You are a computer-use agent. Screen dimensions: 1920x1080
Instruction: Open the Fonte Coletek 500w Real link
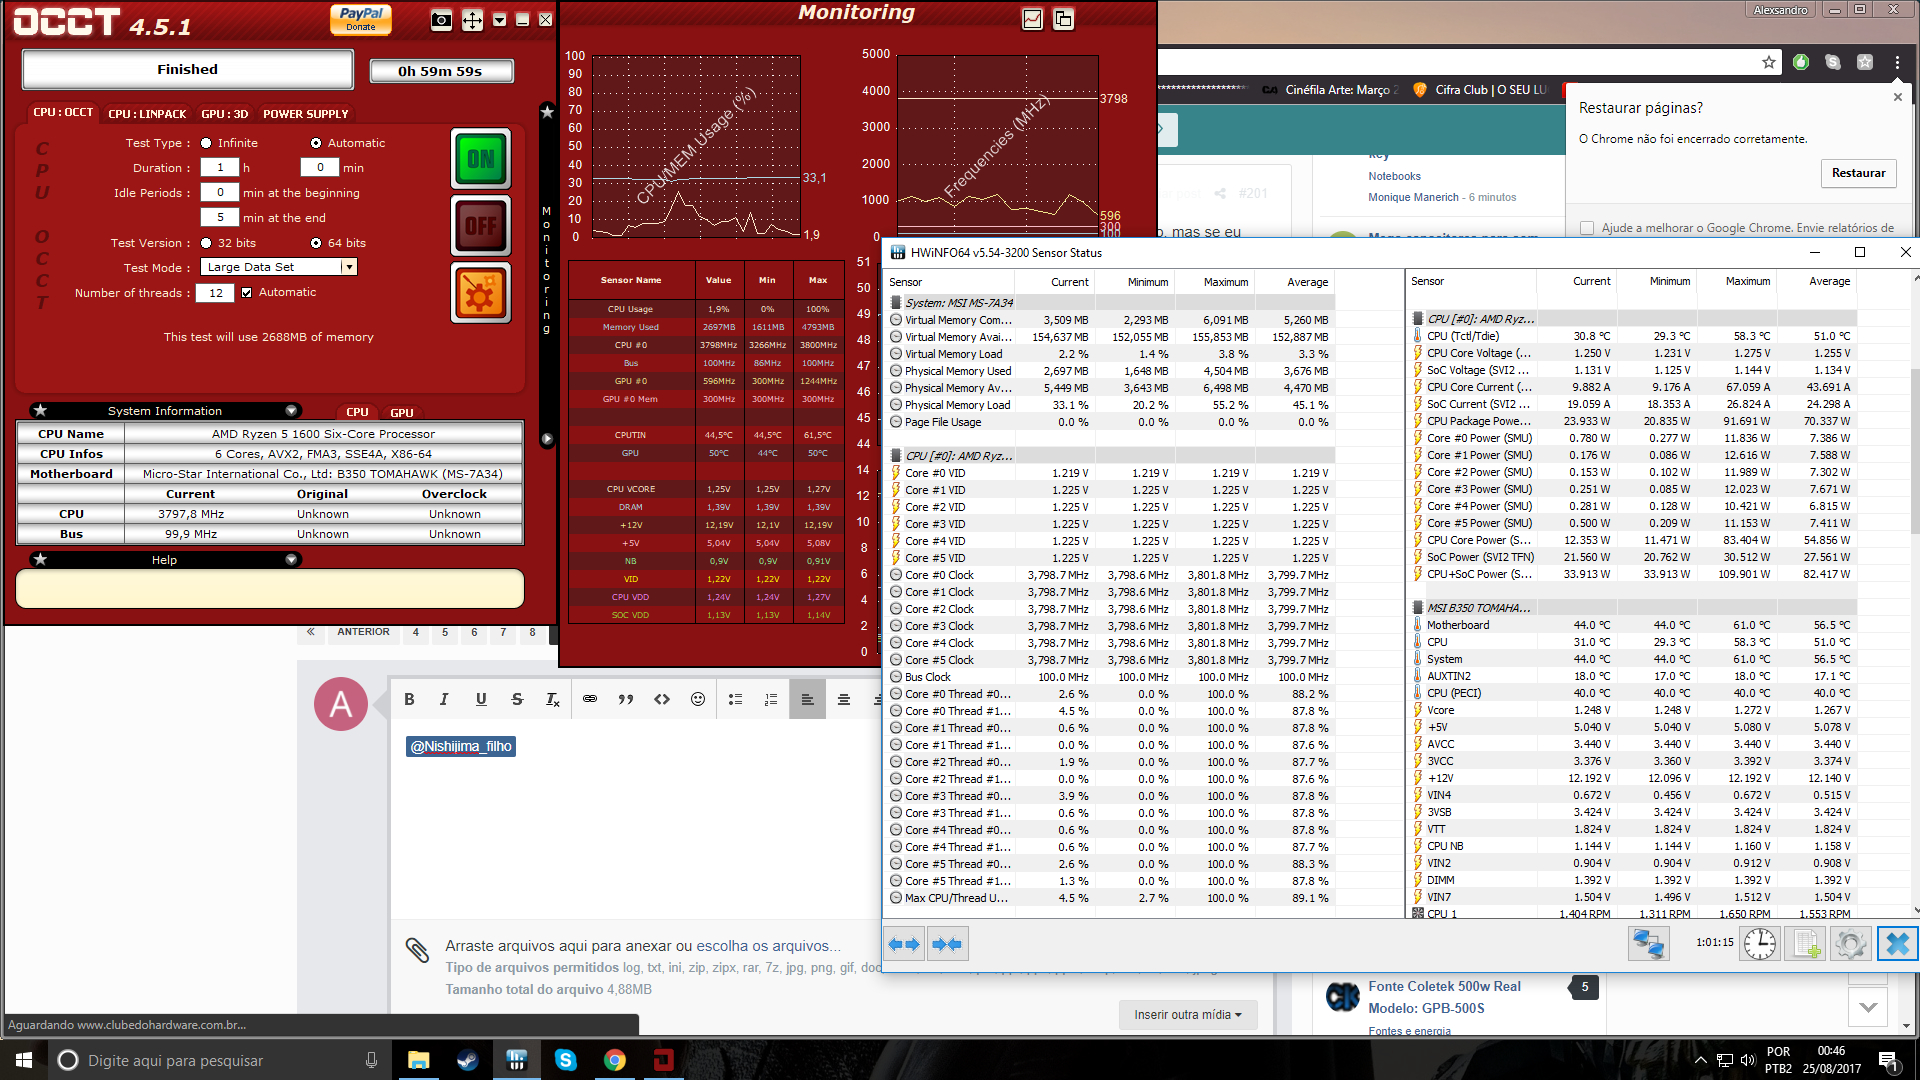click(x=1444, y=986)
